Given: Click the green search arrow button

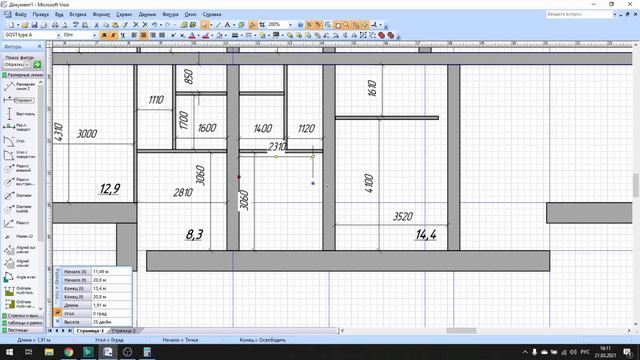Looking at the screenshot, I should 37,64.
